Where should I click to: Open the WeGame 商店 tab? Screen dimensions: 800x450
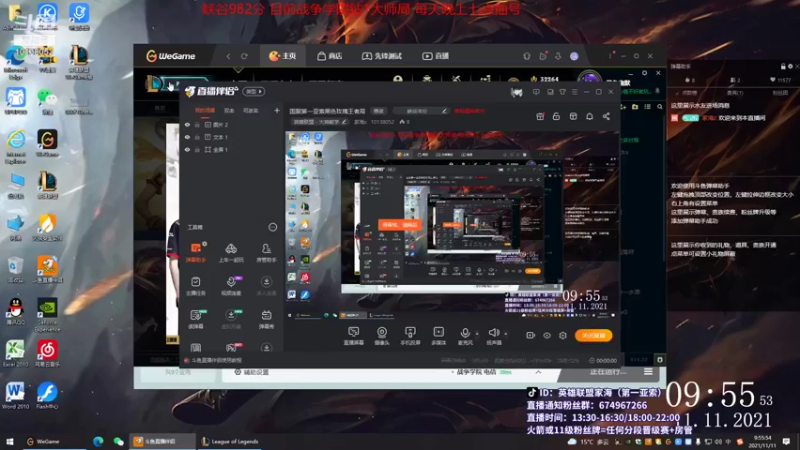click(x=330, y=56)
